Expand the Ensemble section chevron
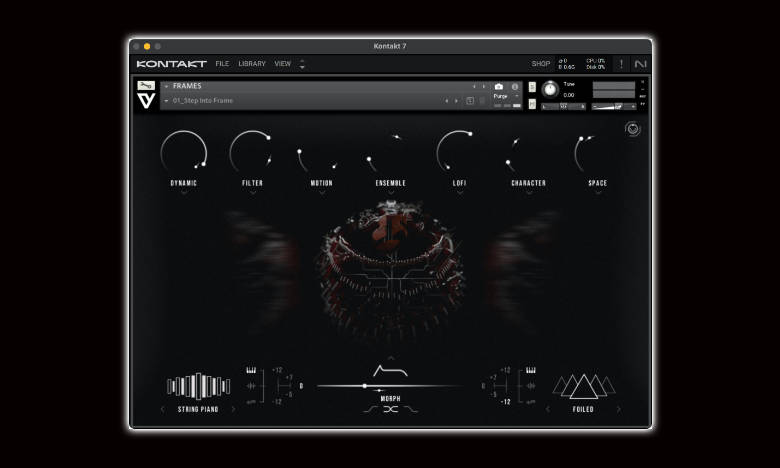The width and height of the screenshot is (780, 468). [x=391, y=191]
